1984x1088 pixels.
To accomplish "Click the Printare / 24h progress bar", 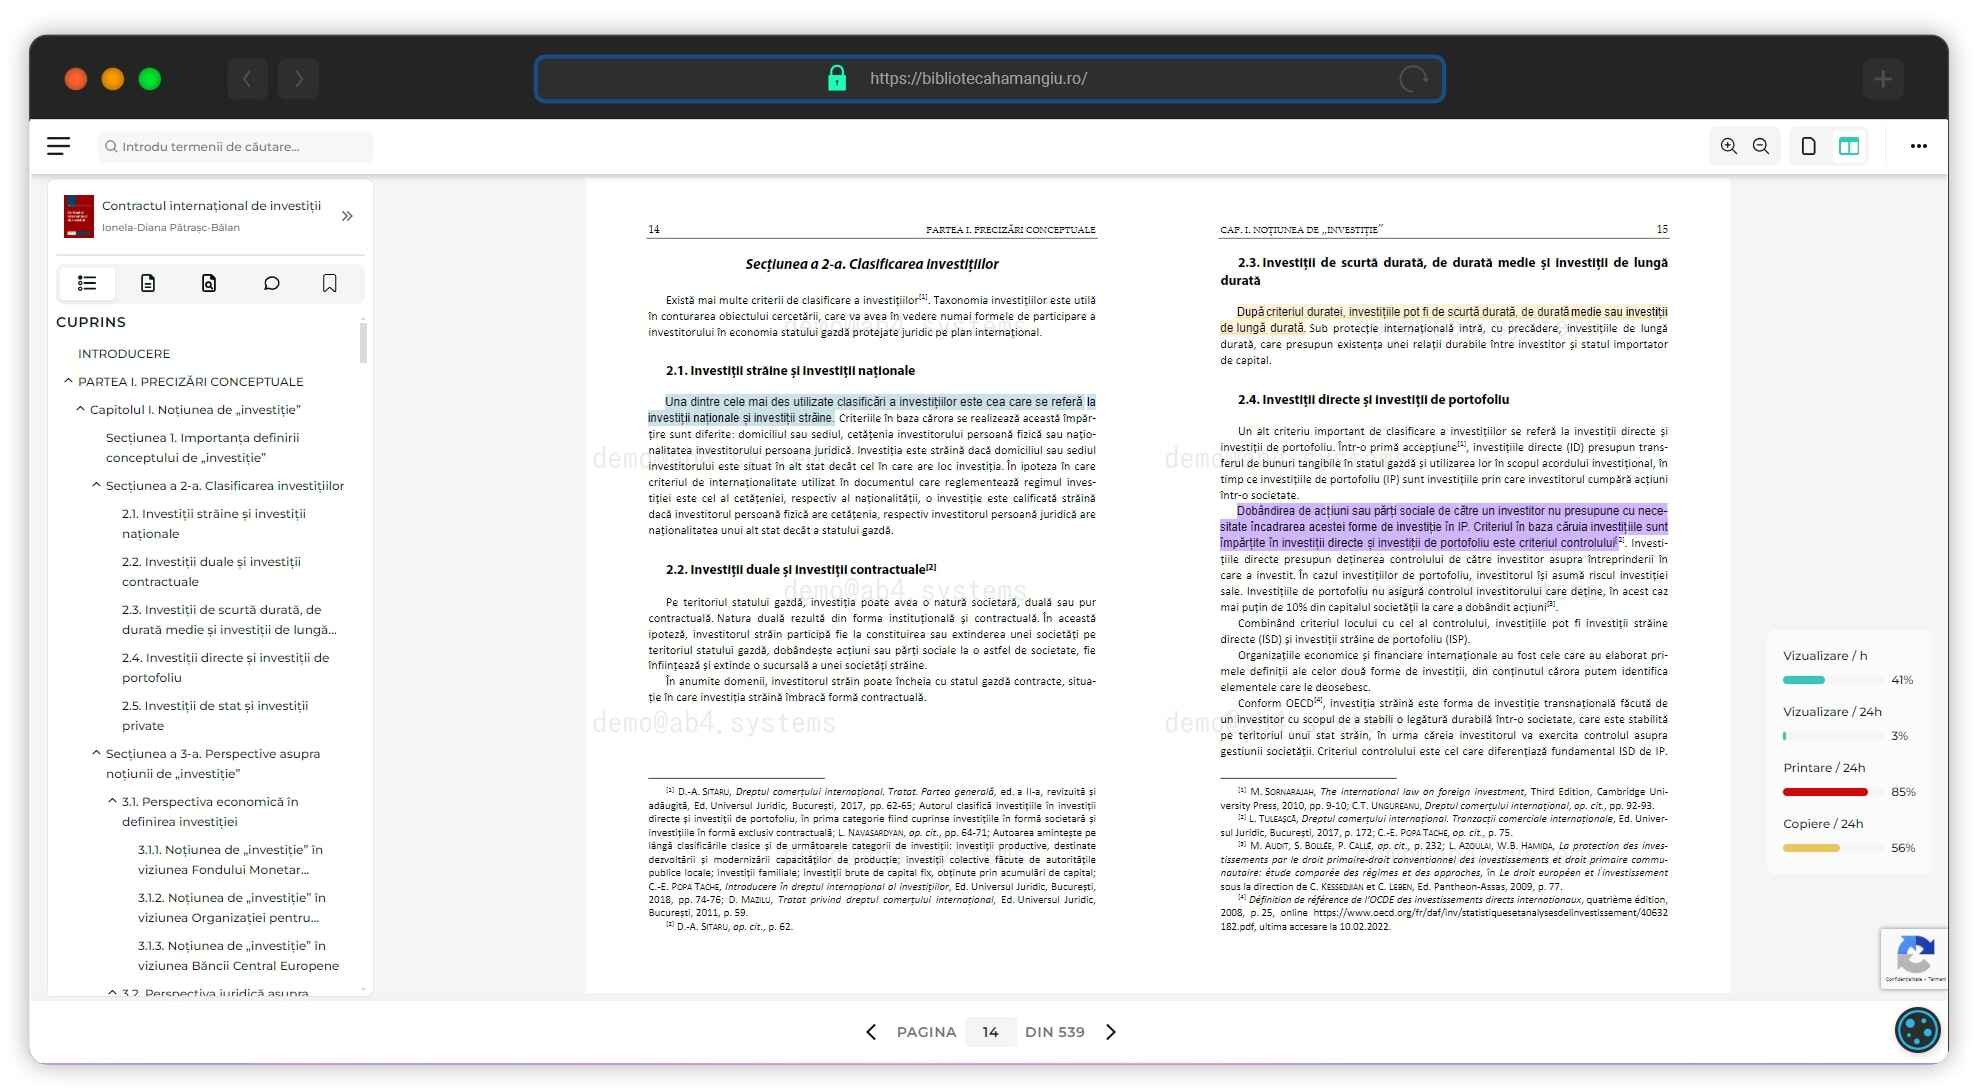I will (x=1825, y=792).
